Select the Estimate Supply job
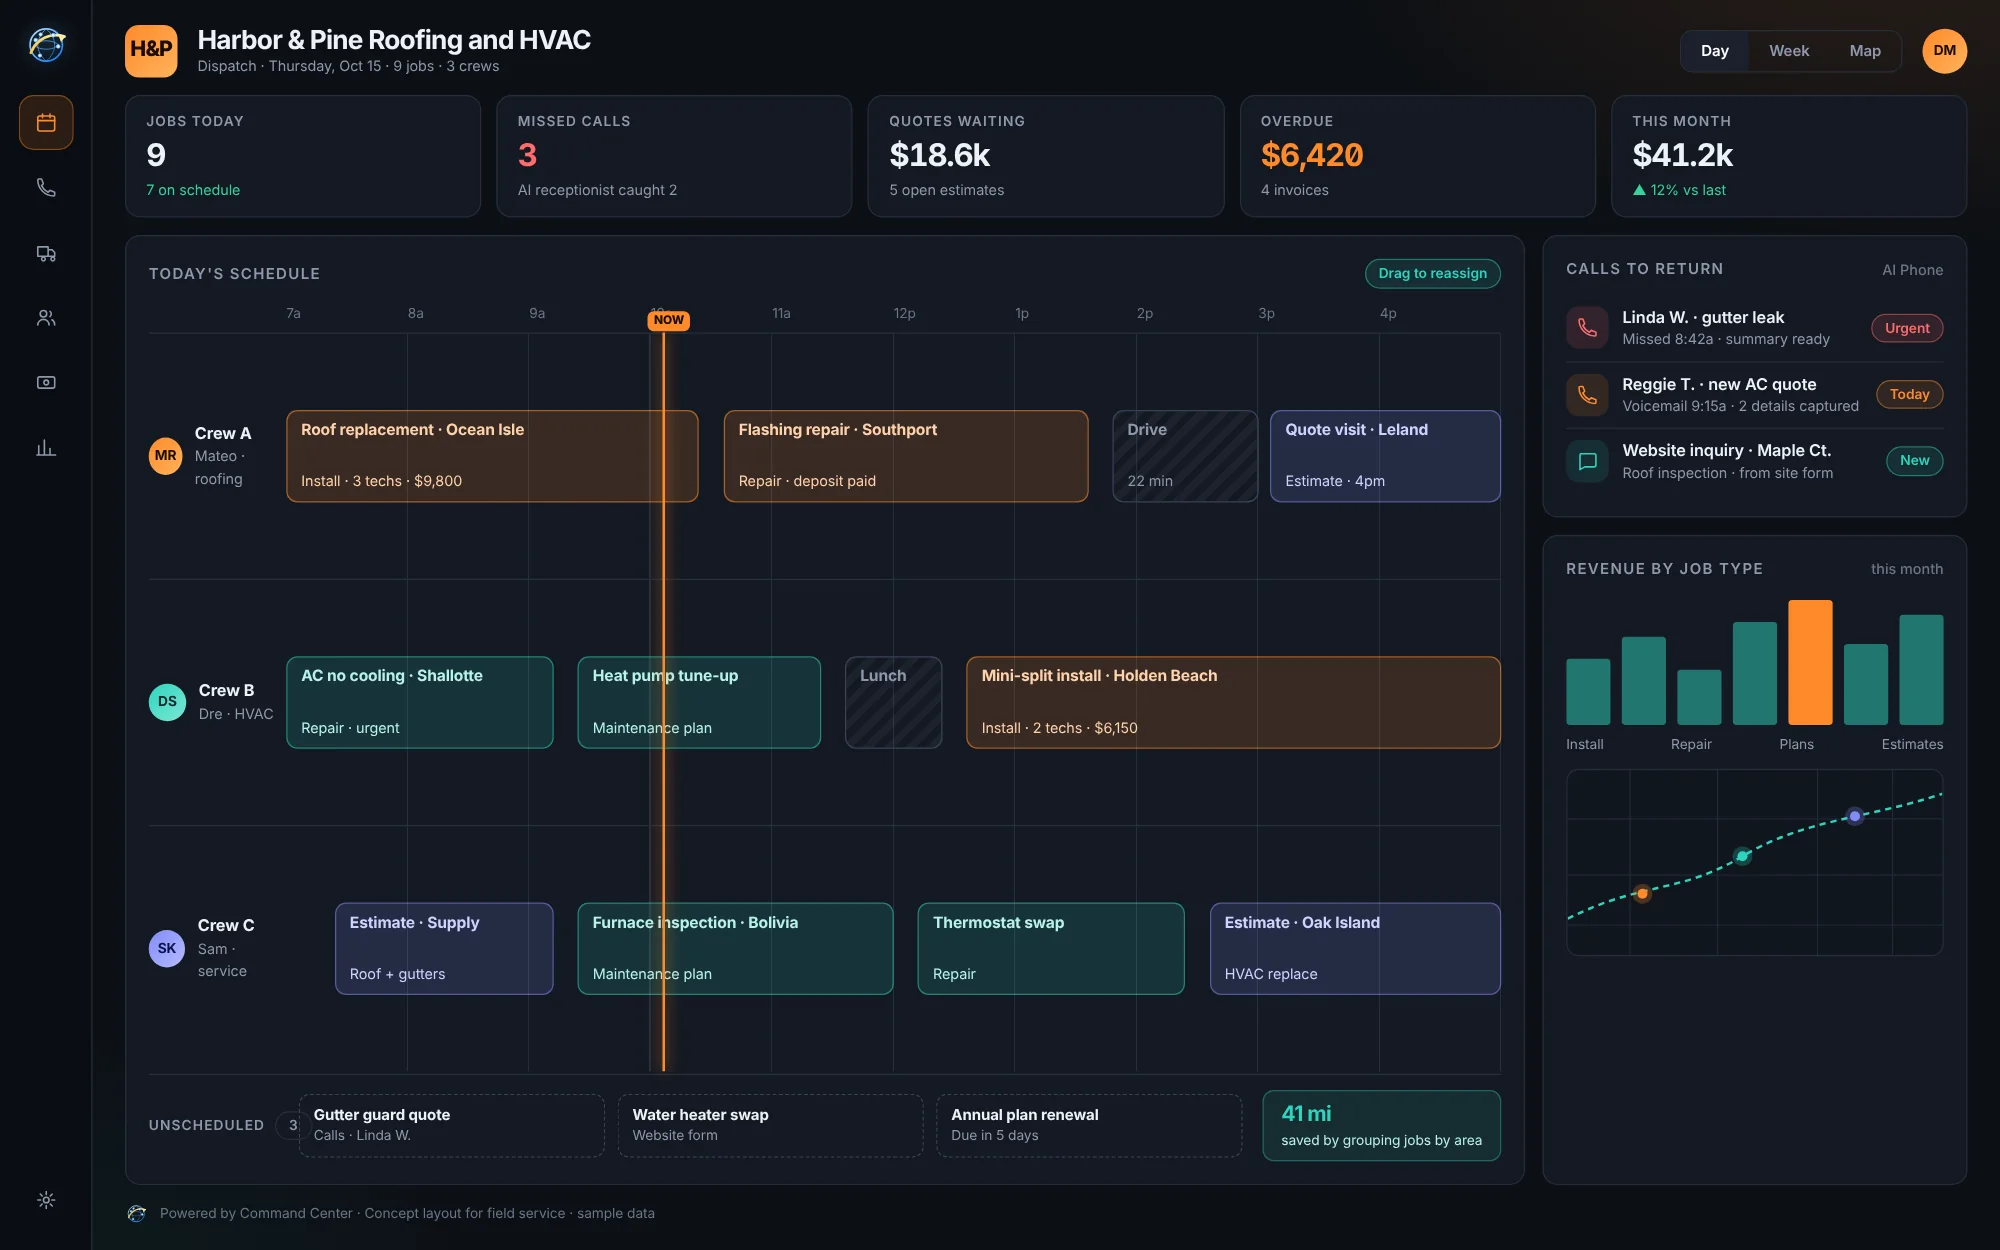 tap(444, 949)
